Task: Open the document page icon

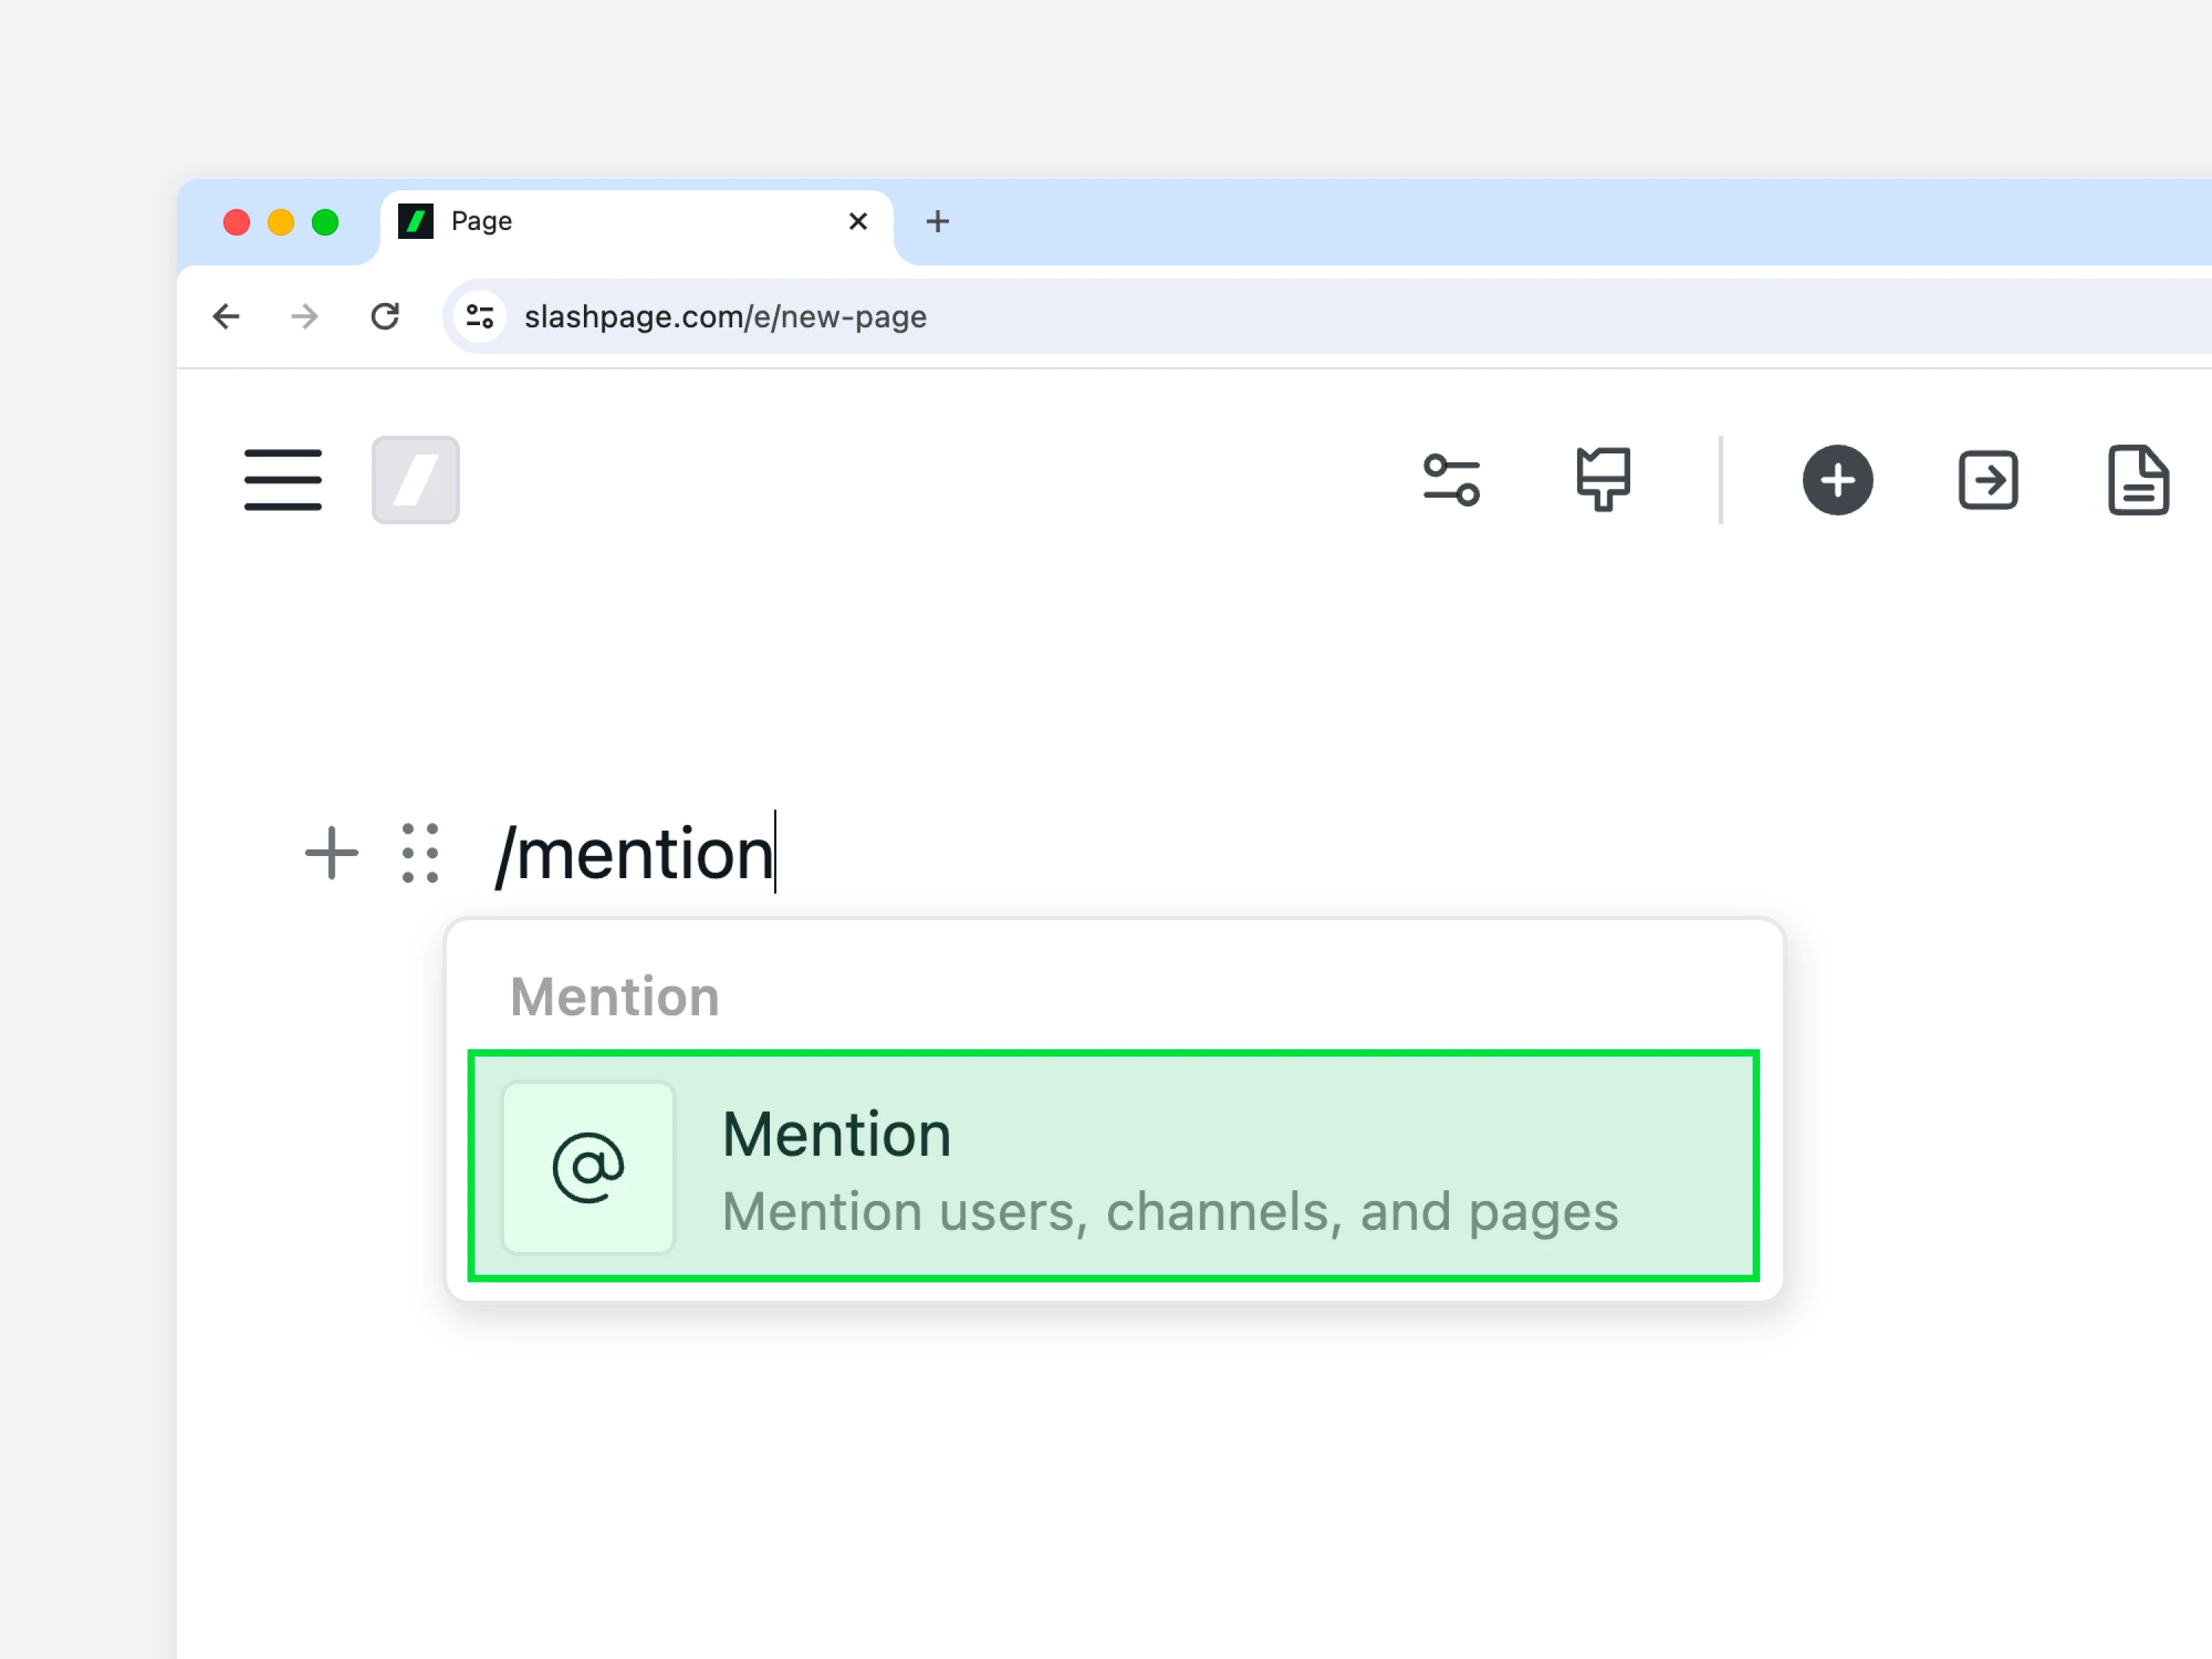Action: [x=2138, y=480]
